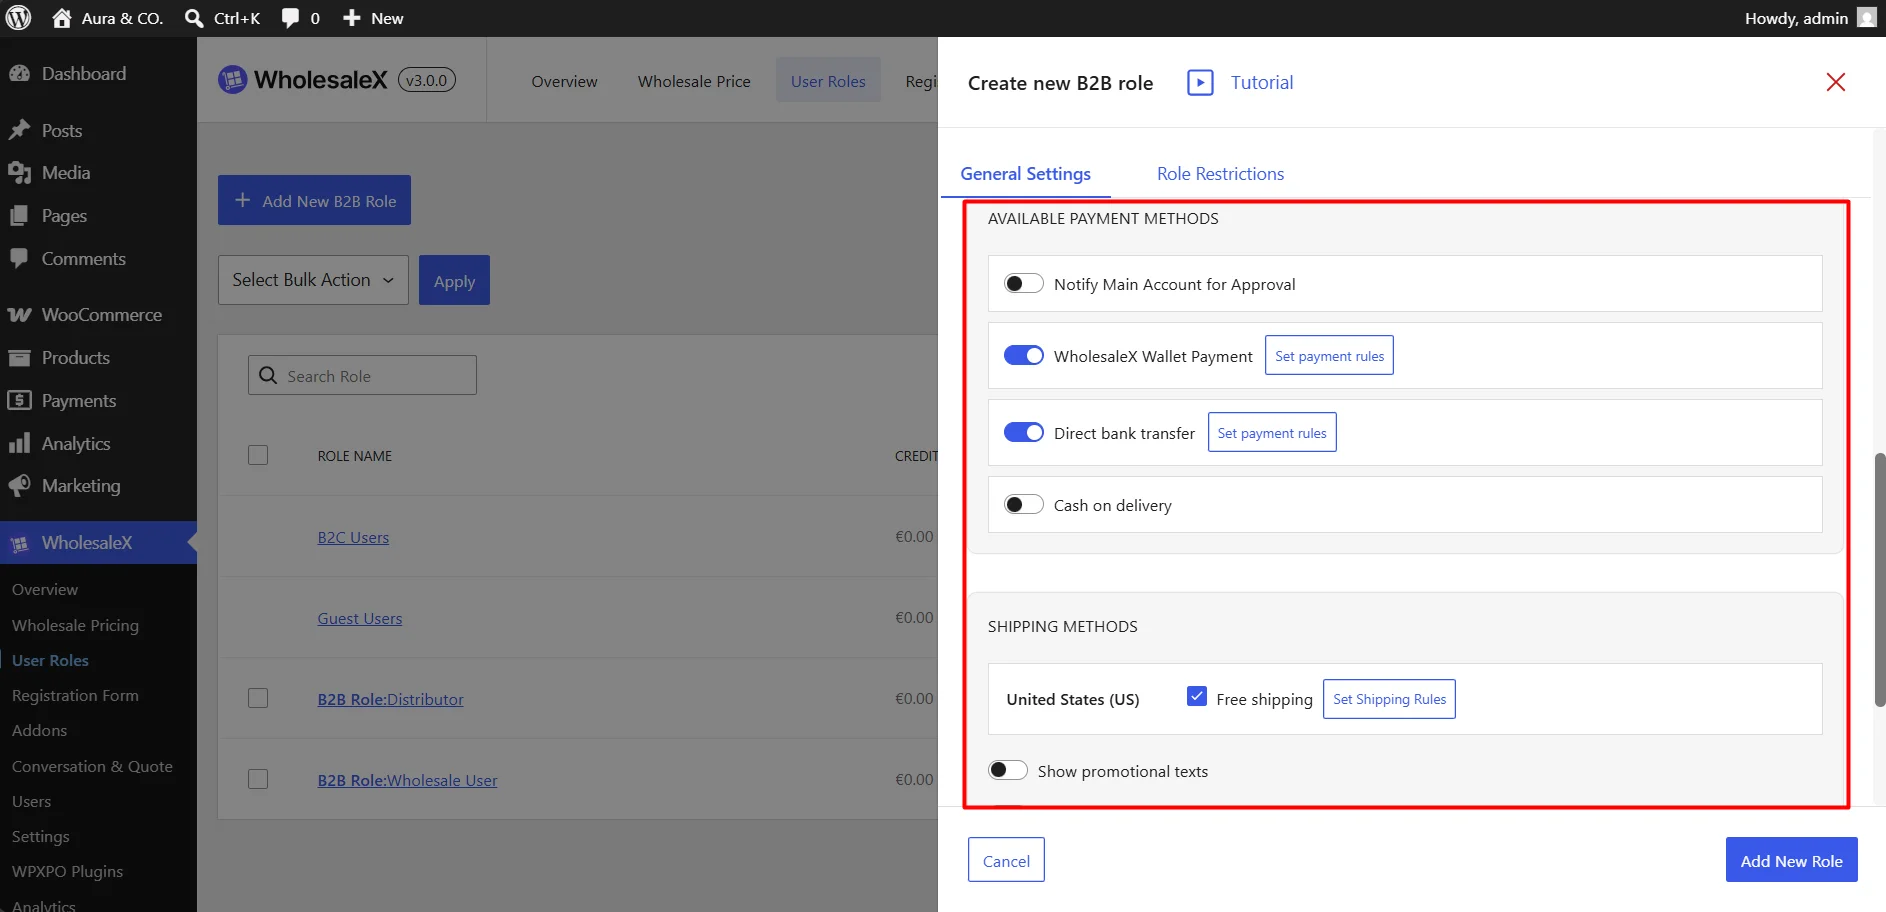Click Set Shipping Rules button
The height and width of the screenshot is (912, 1886).
[x=1389, y=699]
